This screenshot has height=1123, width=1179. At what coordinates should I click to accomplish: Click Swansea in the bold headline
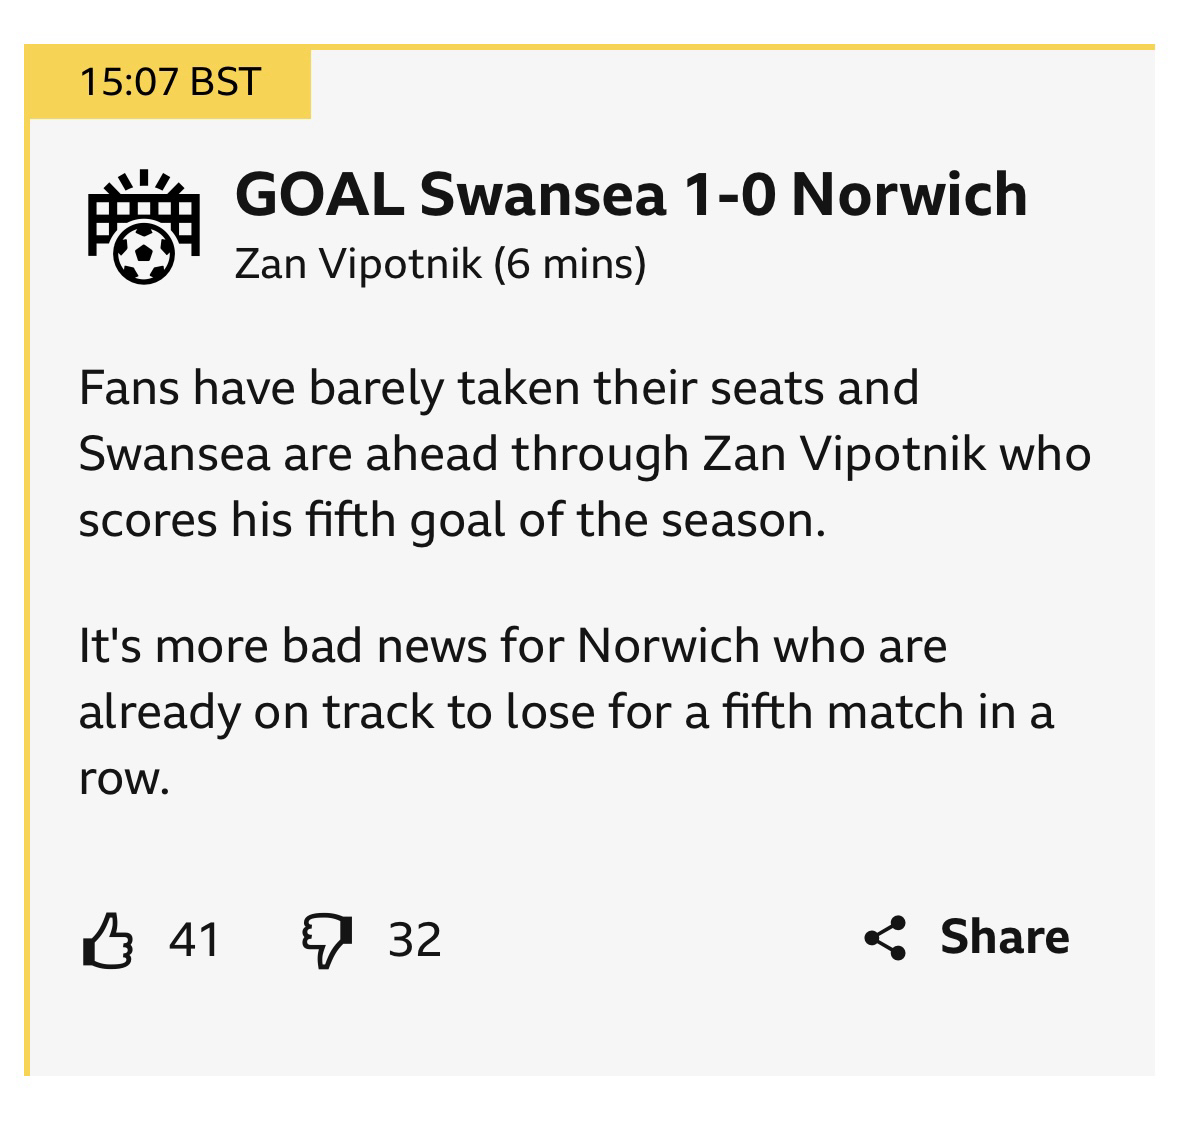point(542,194)
